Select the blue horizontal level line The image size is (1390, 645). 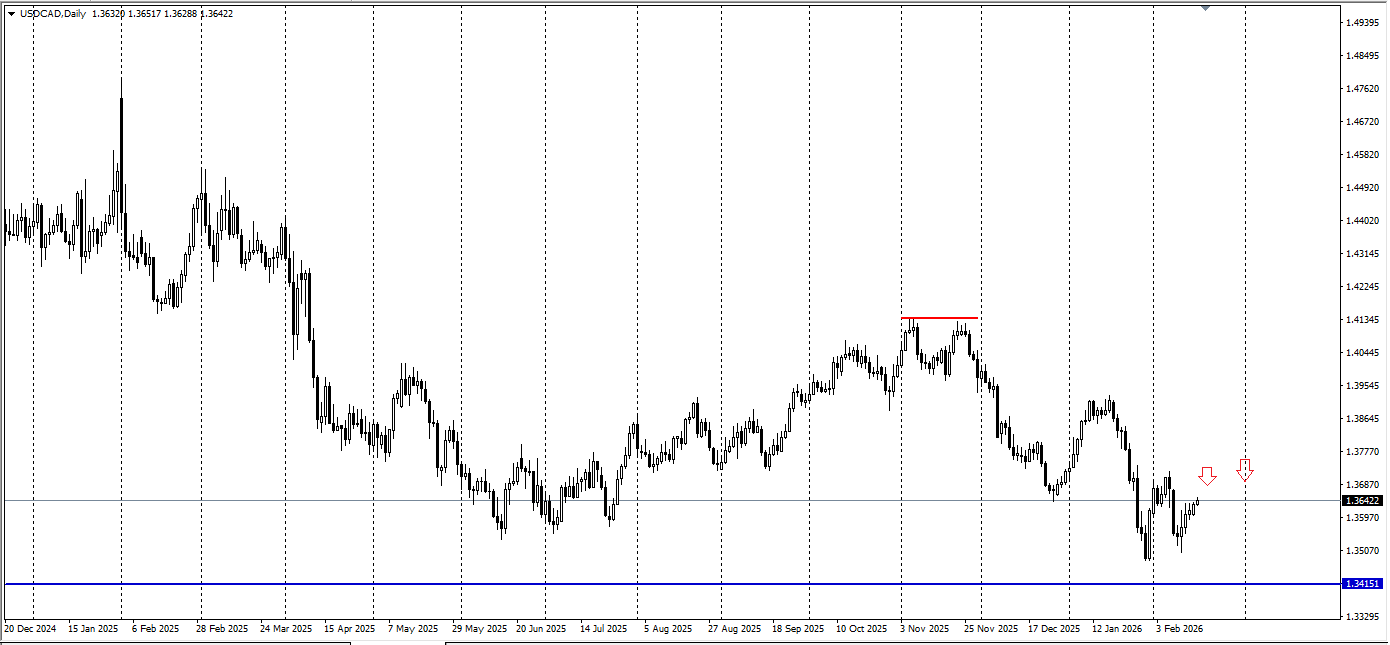(672, 583)
